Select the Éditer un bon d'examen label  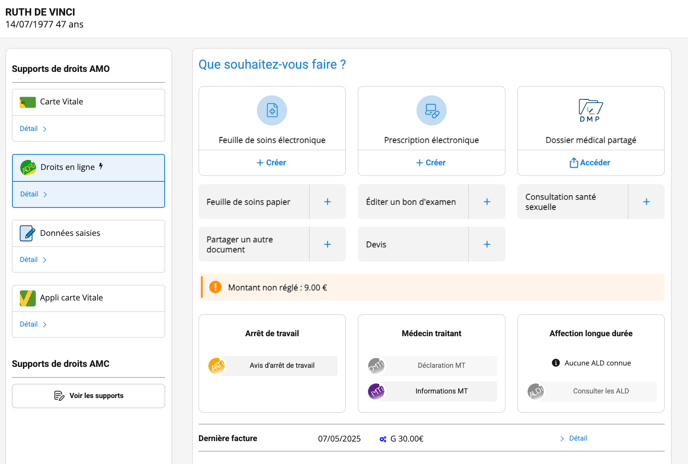(x=411, y=202)
